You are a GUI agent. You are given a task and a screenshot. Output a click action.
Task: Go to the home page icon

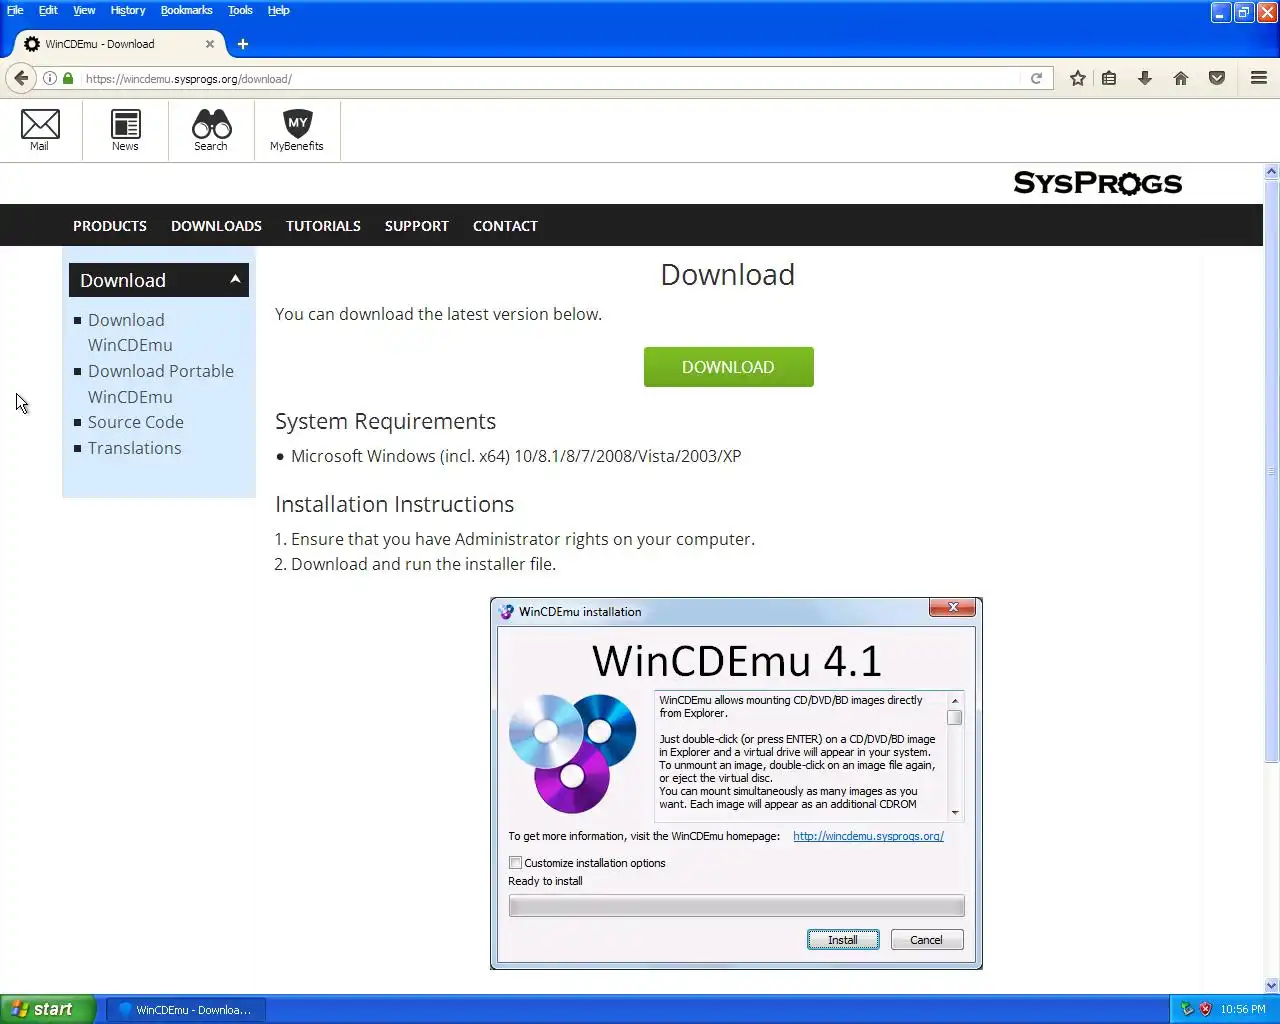pyautogui.click(x=1181, y=78)
